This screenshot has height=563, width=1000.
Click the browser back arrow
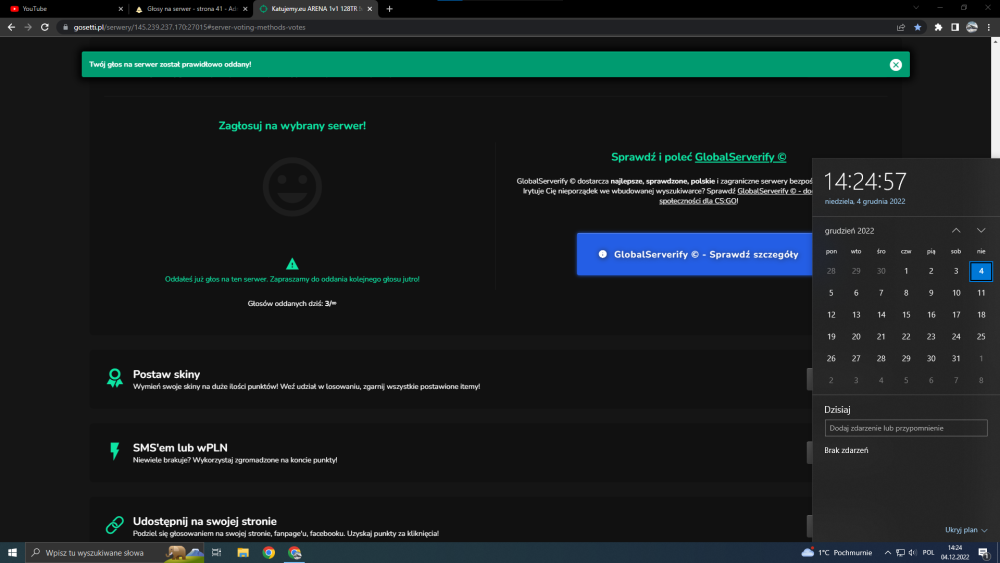[x=11, y=27]
